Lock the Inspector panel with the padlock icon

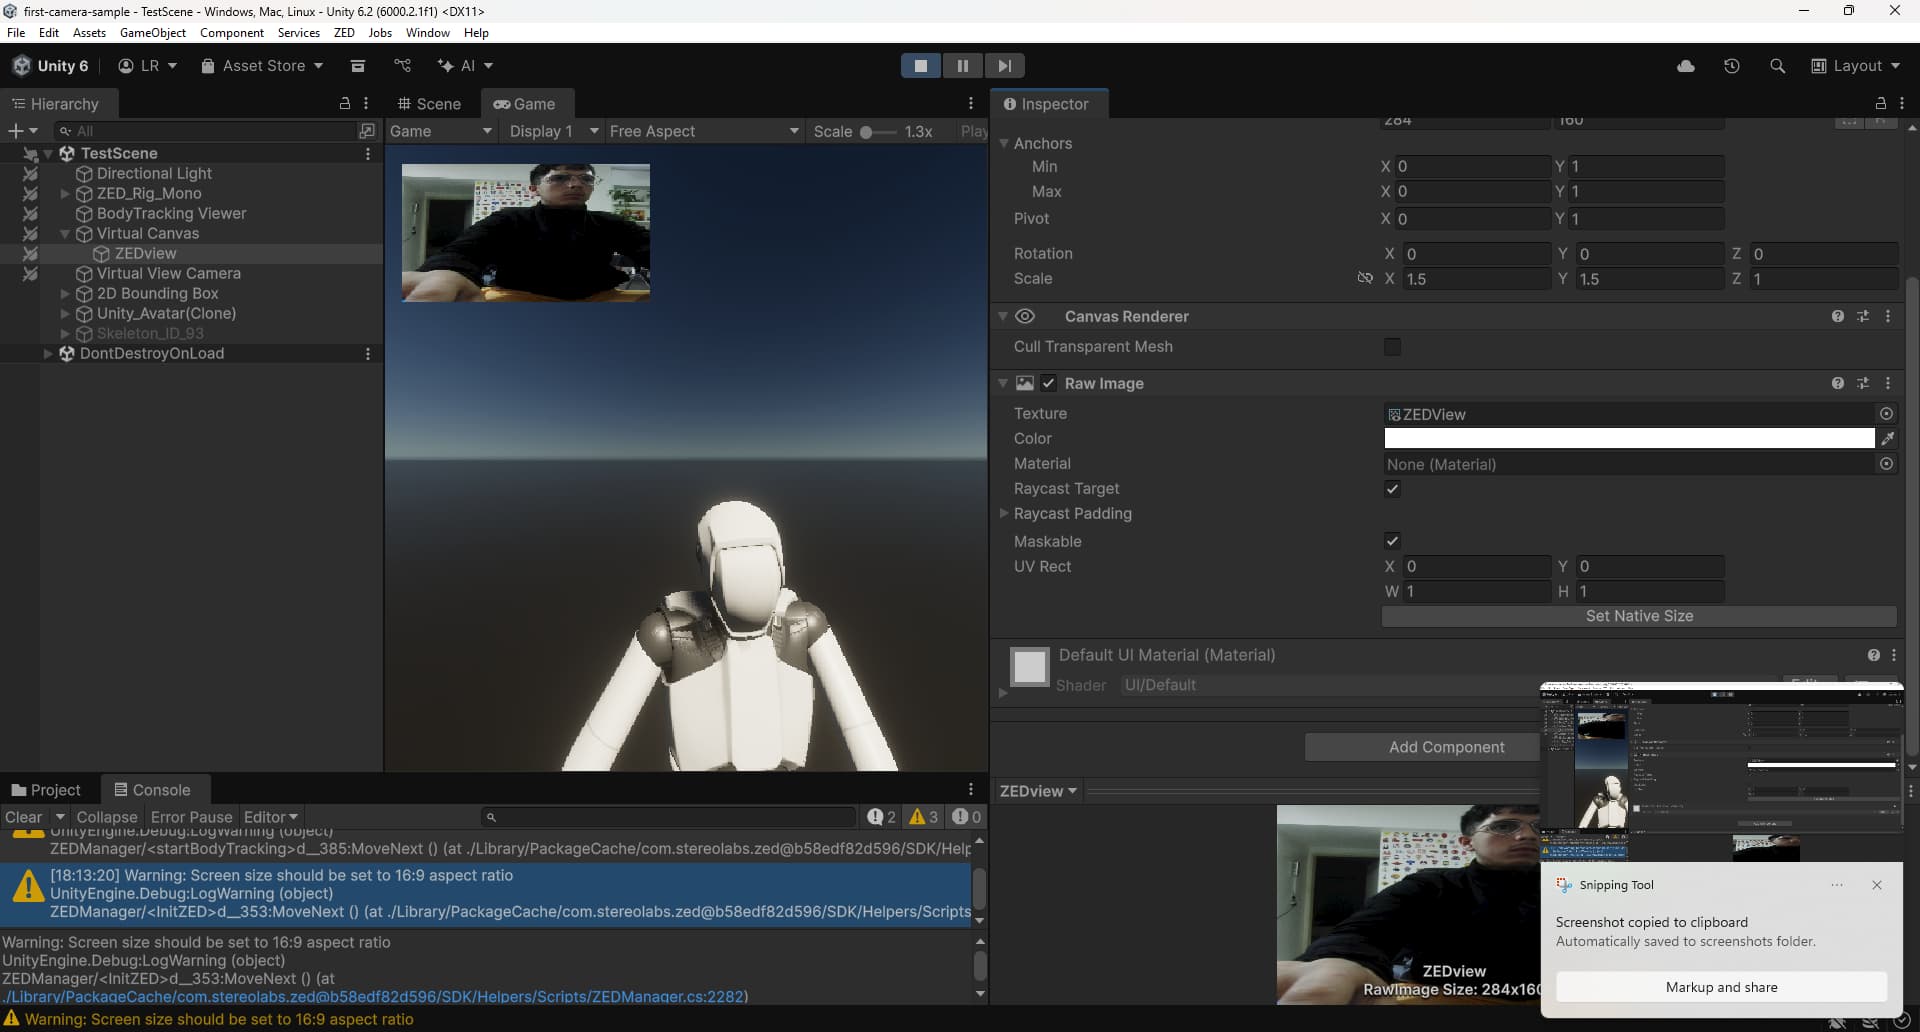(1880, 104)
